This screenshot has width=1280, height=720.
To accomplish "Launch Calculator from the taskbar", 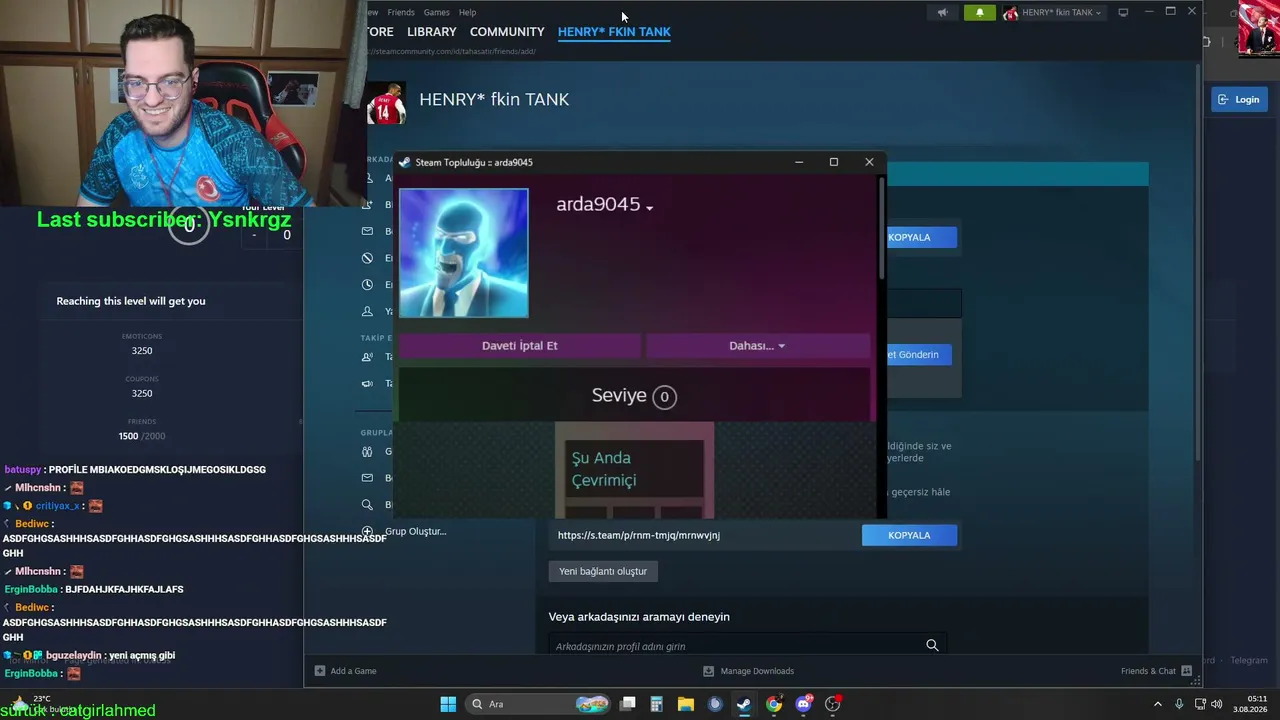I will click(657, 704).
